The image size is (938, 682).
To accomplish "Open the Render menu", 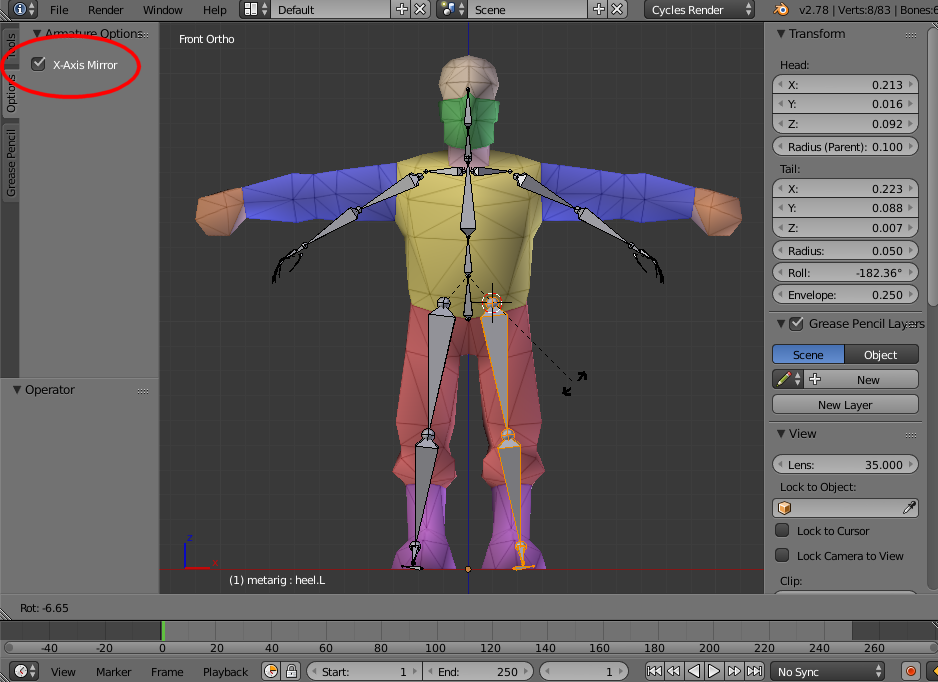I will (x=105, y=10).
